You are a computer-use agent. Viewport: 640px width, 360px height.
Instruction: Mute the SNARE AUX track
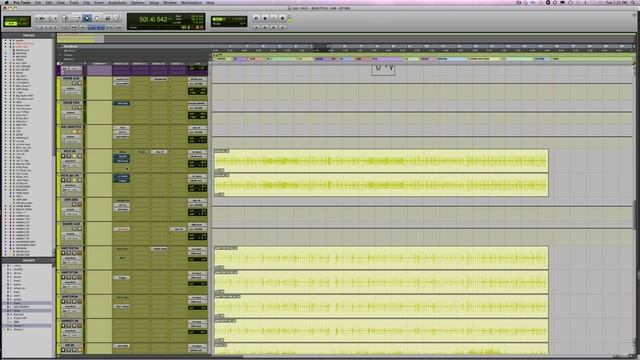pyautogui.click(x=80, y=229)
